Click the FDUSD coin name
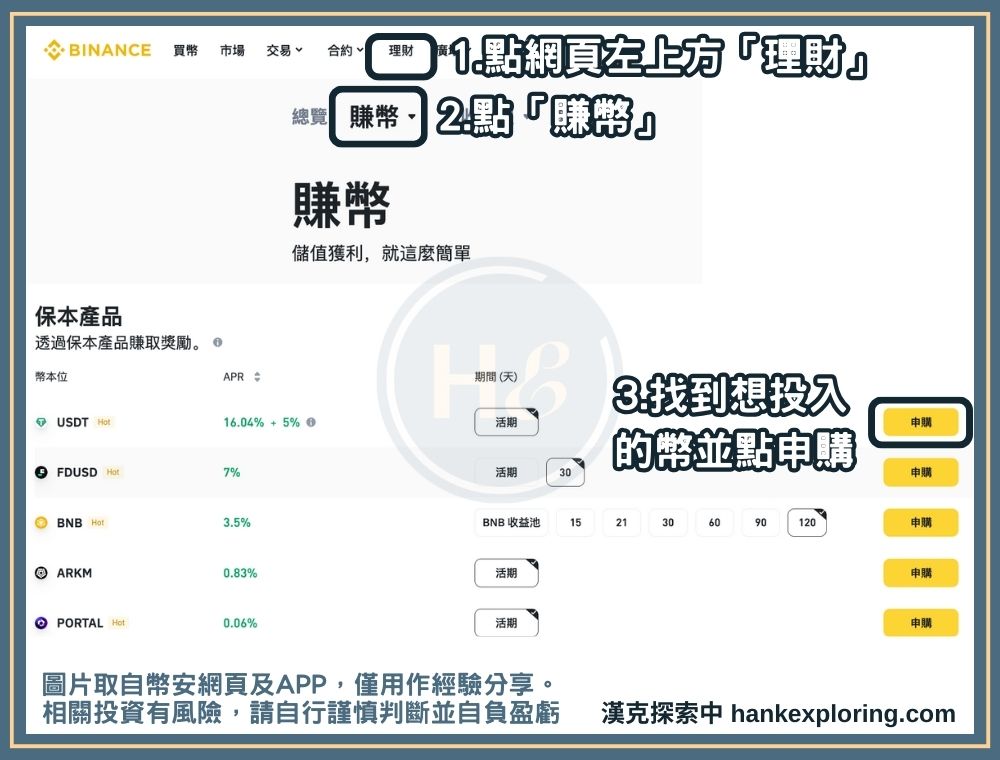The height and width of the screenshot is (760, 1000). 77,472
